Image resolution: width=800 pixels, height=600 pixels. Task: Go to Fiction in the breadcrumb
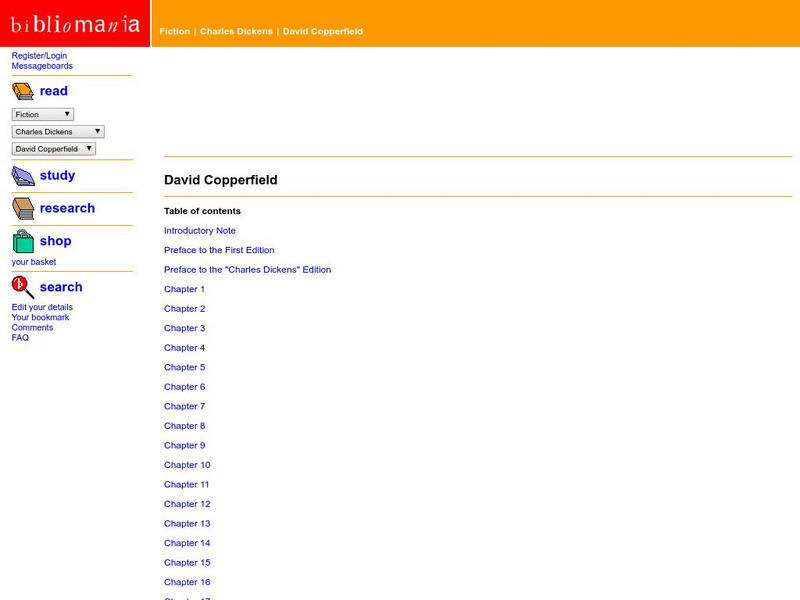[174, 31]
